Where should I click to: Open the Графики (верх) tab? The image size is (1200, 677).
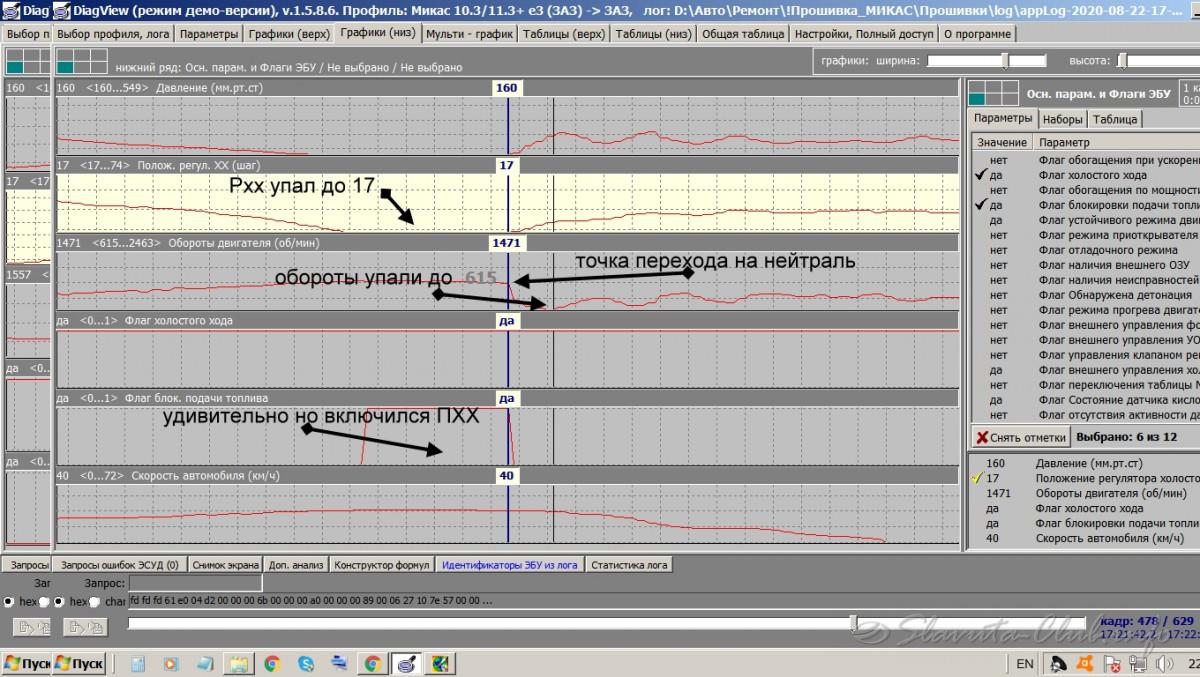tap(288, 34)
